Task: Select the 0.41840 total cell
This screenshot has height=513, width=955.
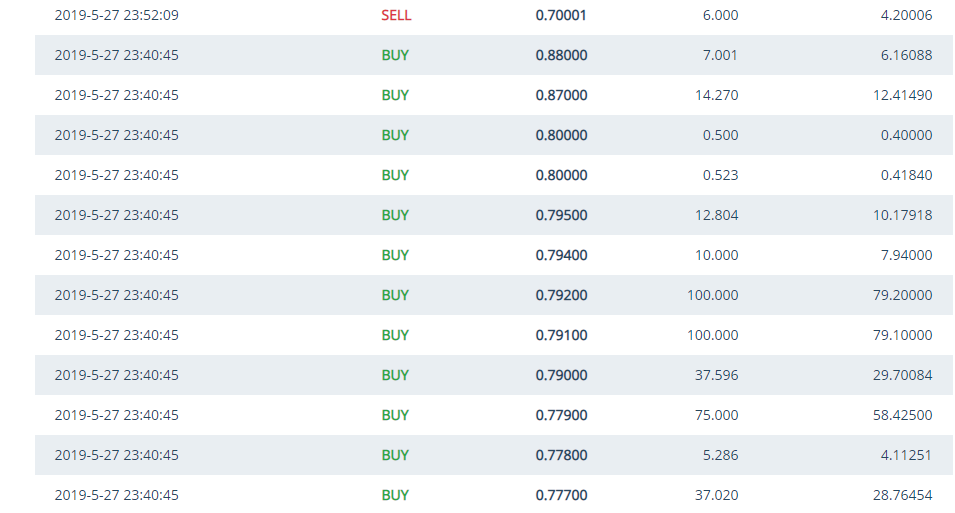Action: 906,176
